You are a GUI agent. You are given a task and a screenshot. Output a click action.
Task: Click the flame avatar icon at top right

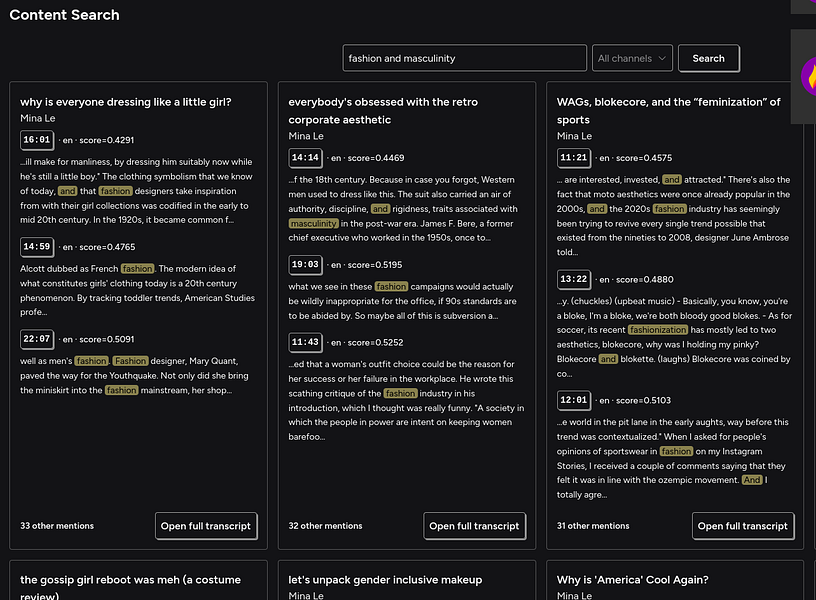pos(808,75)
